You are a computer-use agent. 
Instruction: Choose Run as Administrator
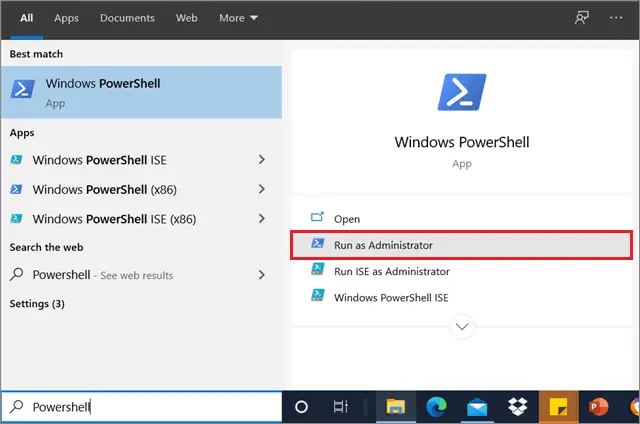point(462,245)
